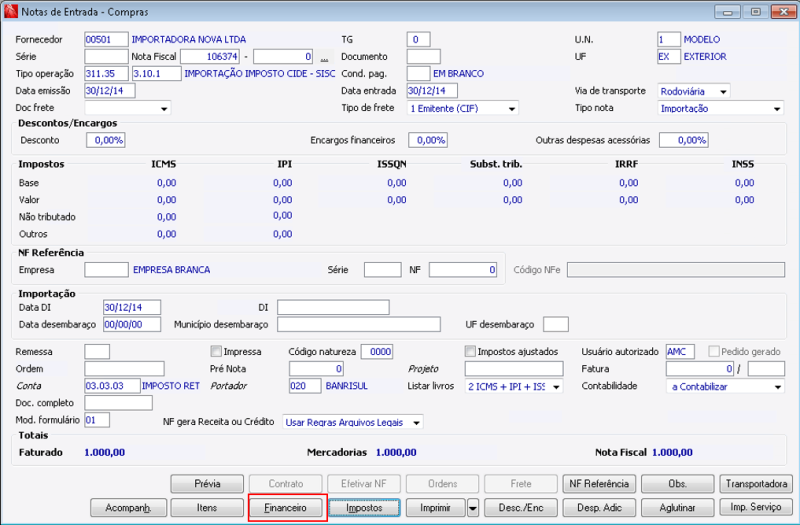Open the Transportadora button
The image size is (800, 525).
(x=757, y=484)
